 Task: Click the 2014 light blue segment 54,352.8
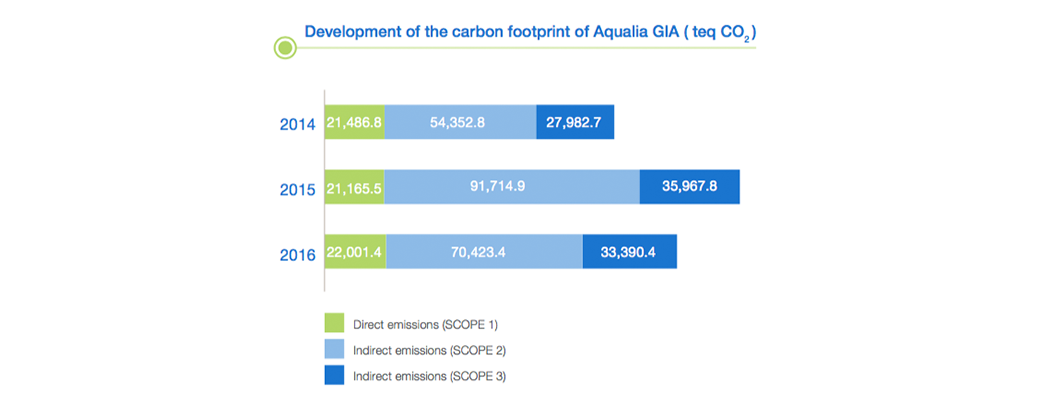click(460, 122)
